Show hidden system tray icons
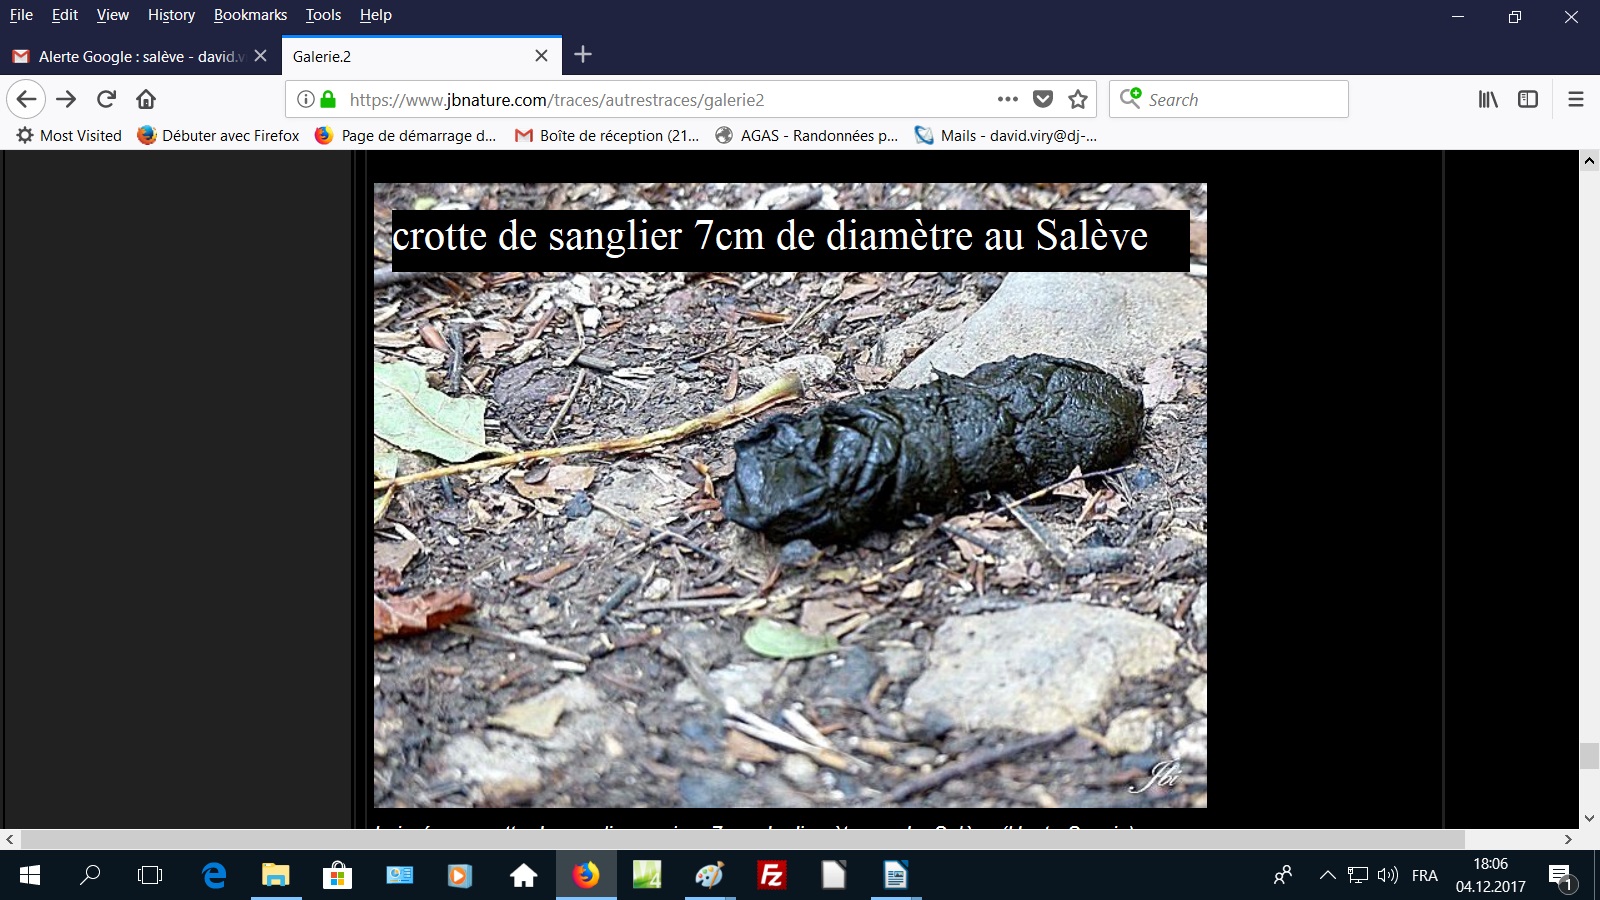 [1327, 876]
